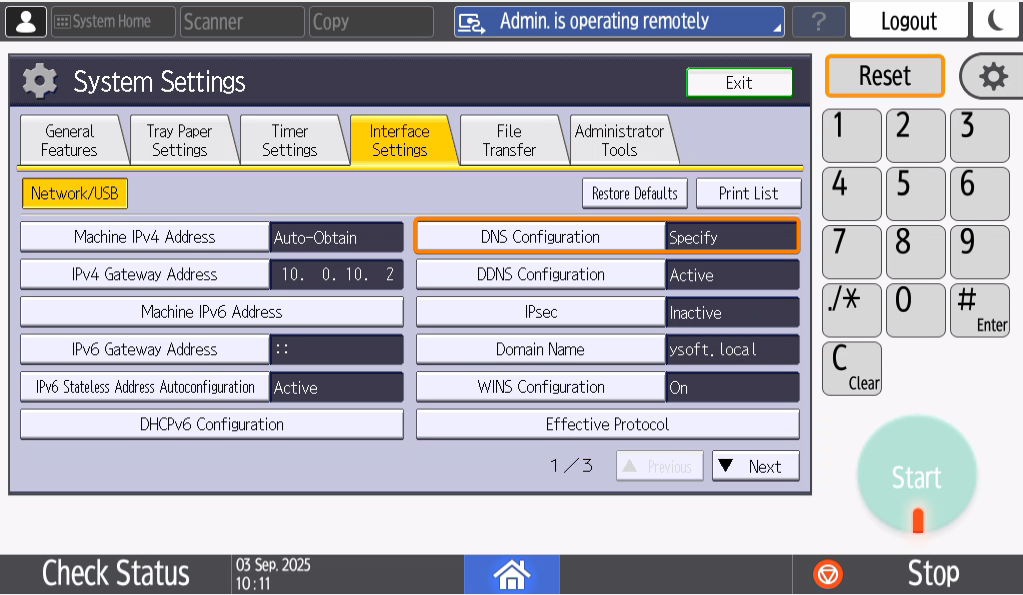Toggle the WINS Configuration setting
The height and width of the screenshot is (595, 1023).
pyautogui.click(x=540, y=387)
